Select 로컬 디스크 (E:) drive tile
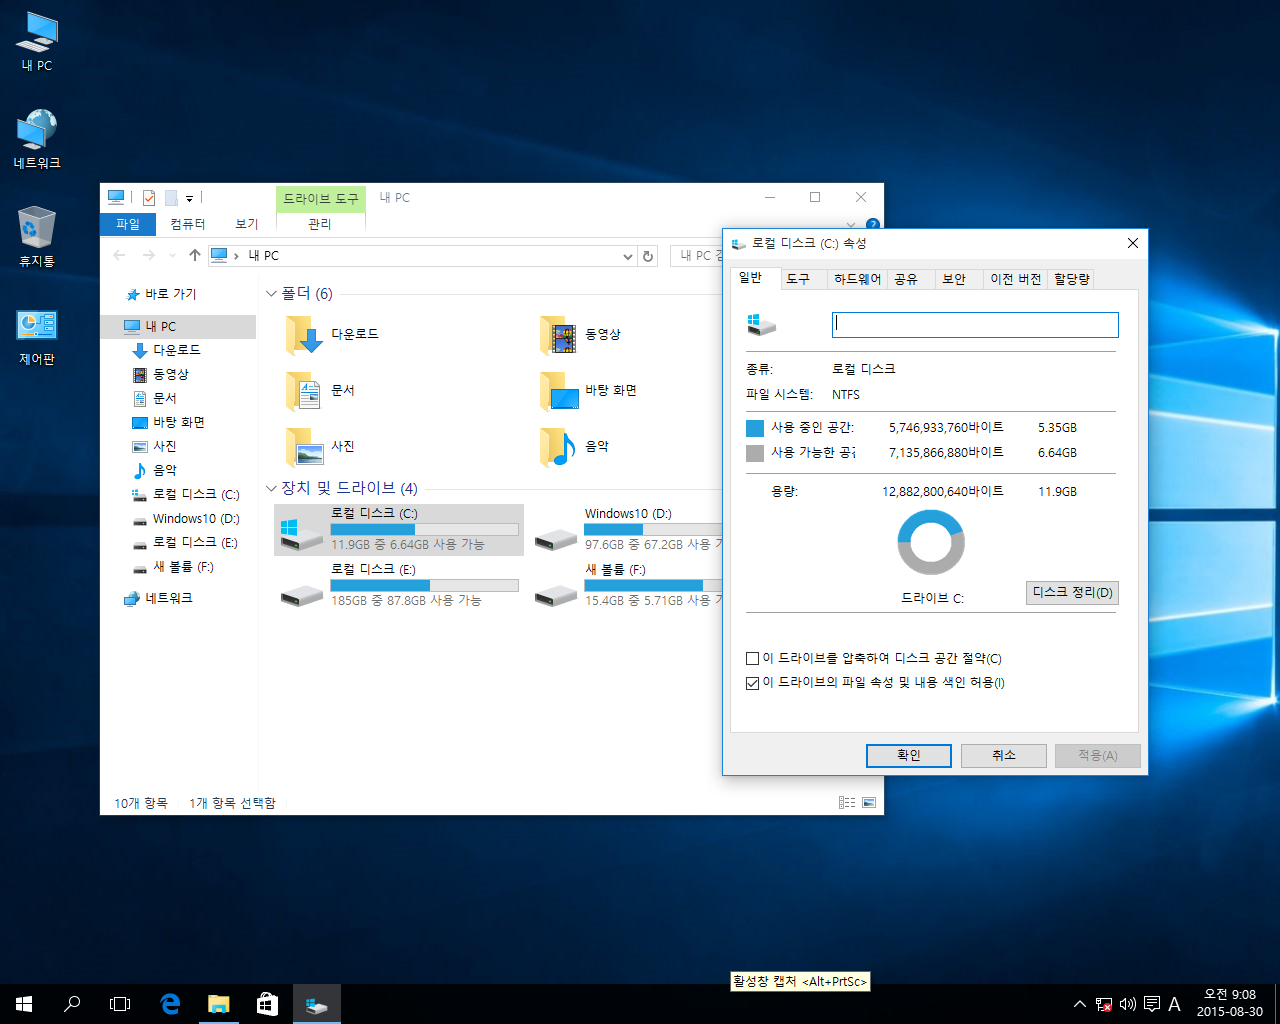 [x=399, y=585]
